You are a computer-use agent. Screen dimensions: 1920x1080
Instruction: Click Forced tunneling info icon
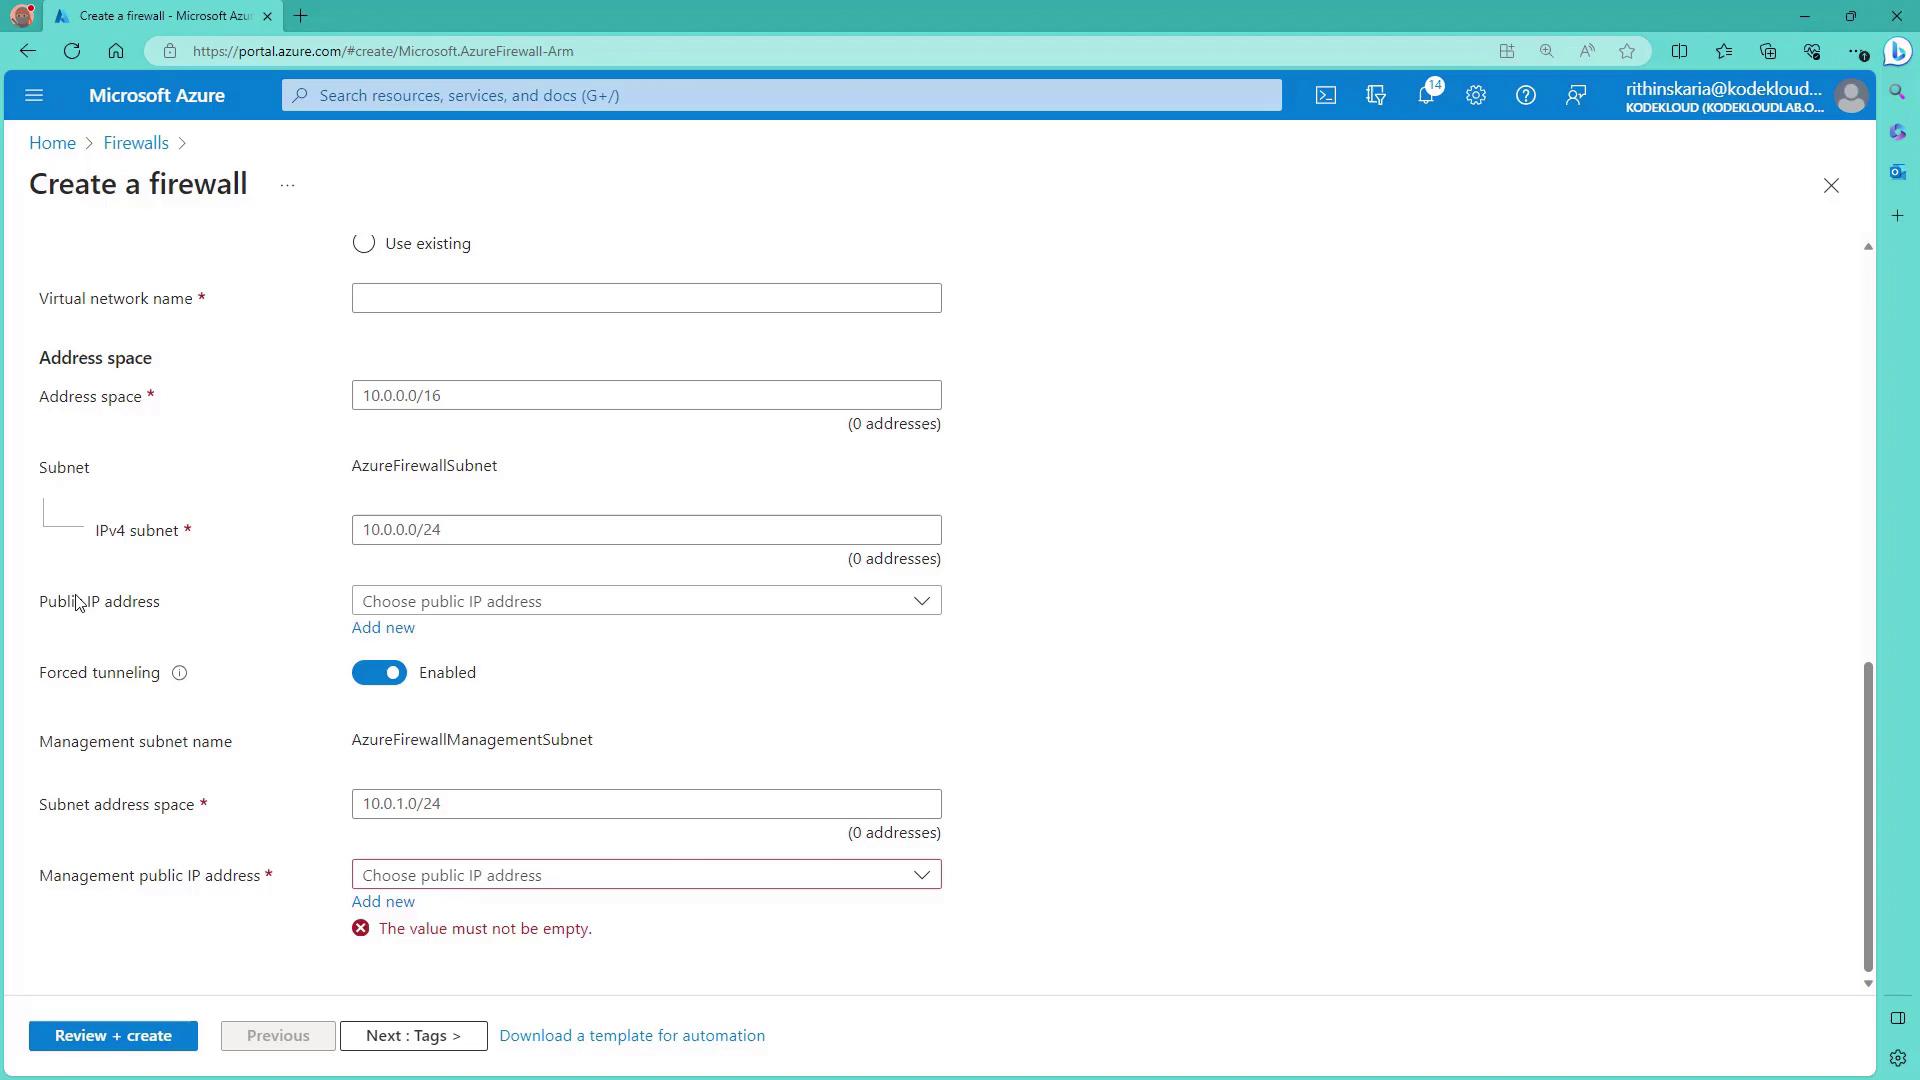point(180,673)
